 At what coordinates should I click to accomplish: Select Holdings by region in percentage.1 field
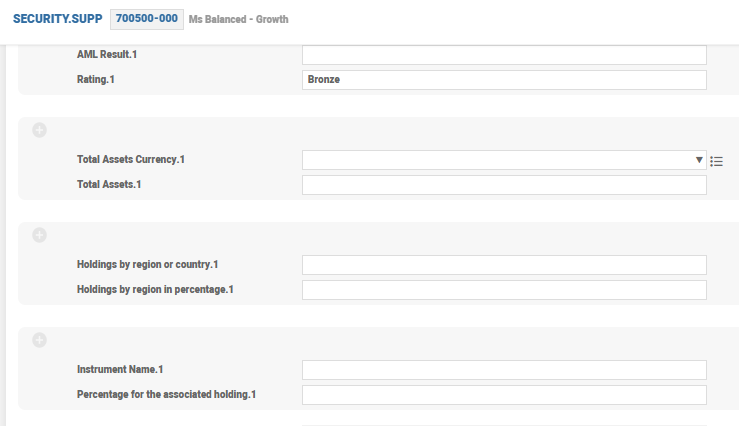point(504,290)
